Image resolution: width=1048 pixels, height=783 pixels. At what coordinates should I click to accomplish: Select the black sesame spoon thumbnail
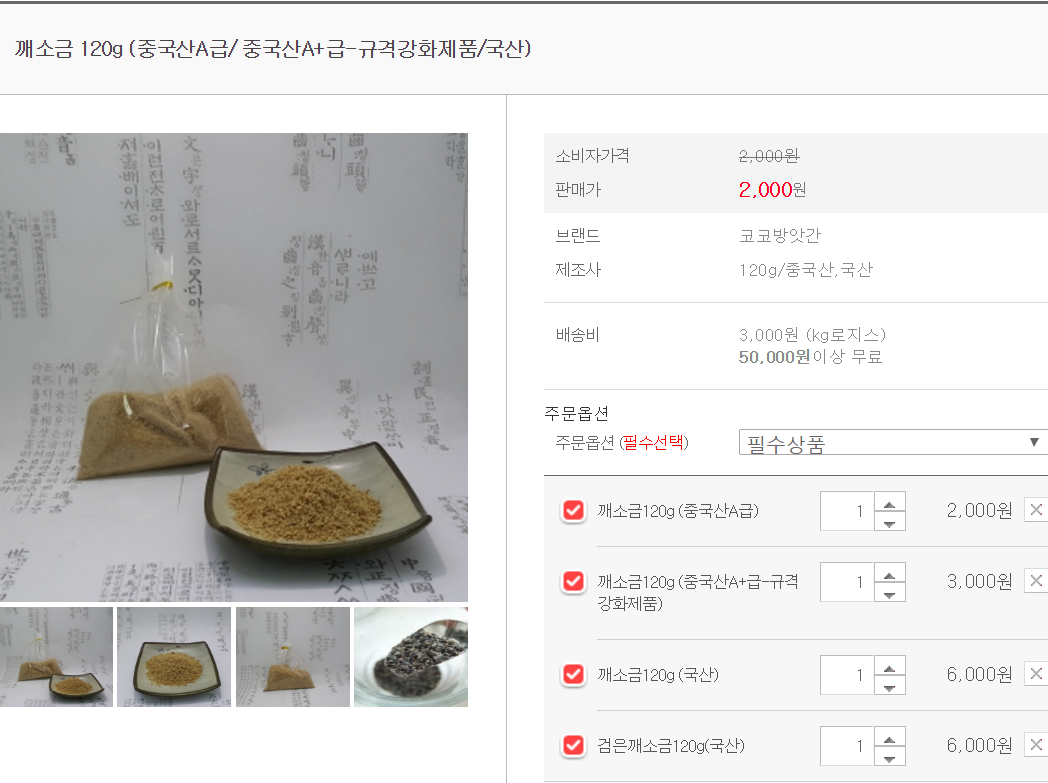(411, 657)
